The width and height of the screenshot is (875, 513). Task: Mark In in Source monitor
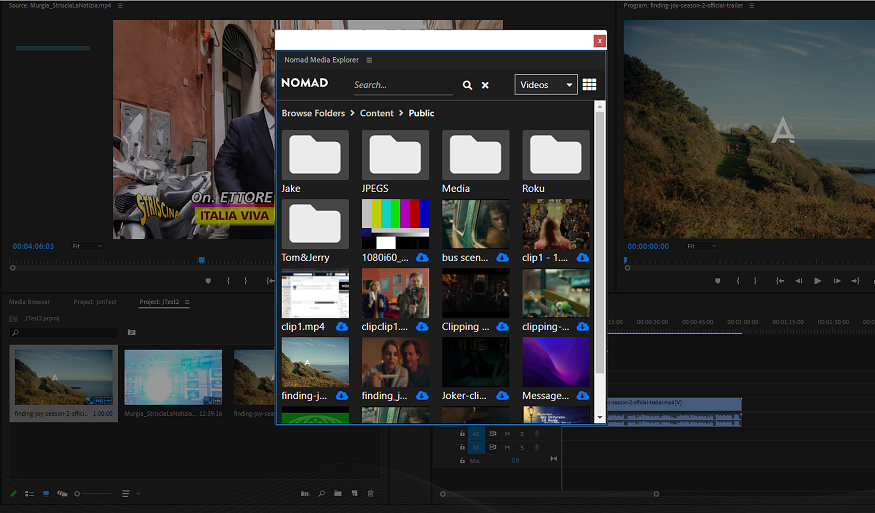[x=228, y=281]
